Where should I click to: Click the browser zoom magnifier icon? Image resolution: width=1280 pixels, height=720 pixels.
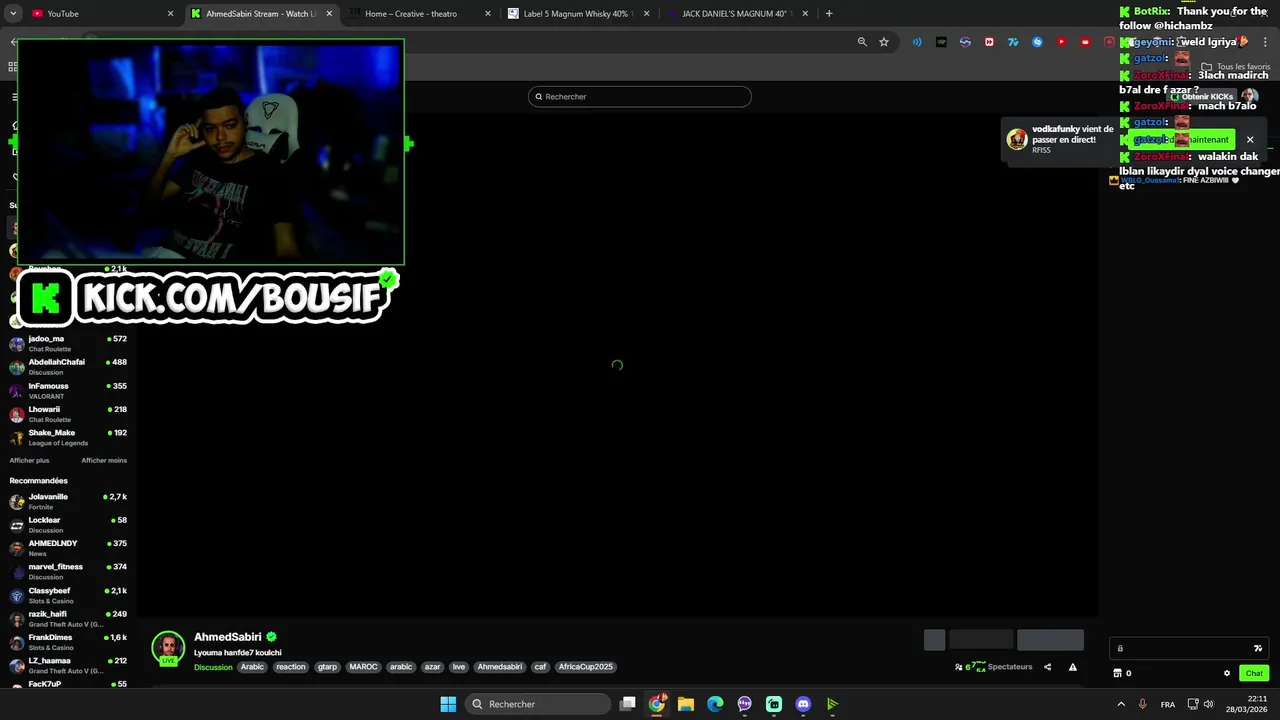[862, 42]
